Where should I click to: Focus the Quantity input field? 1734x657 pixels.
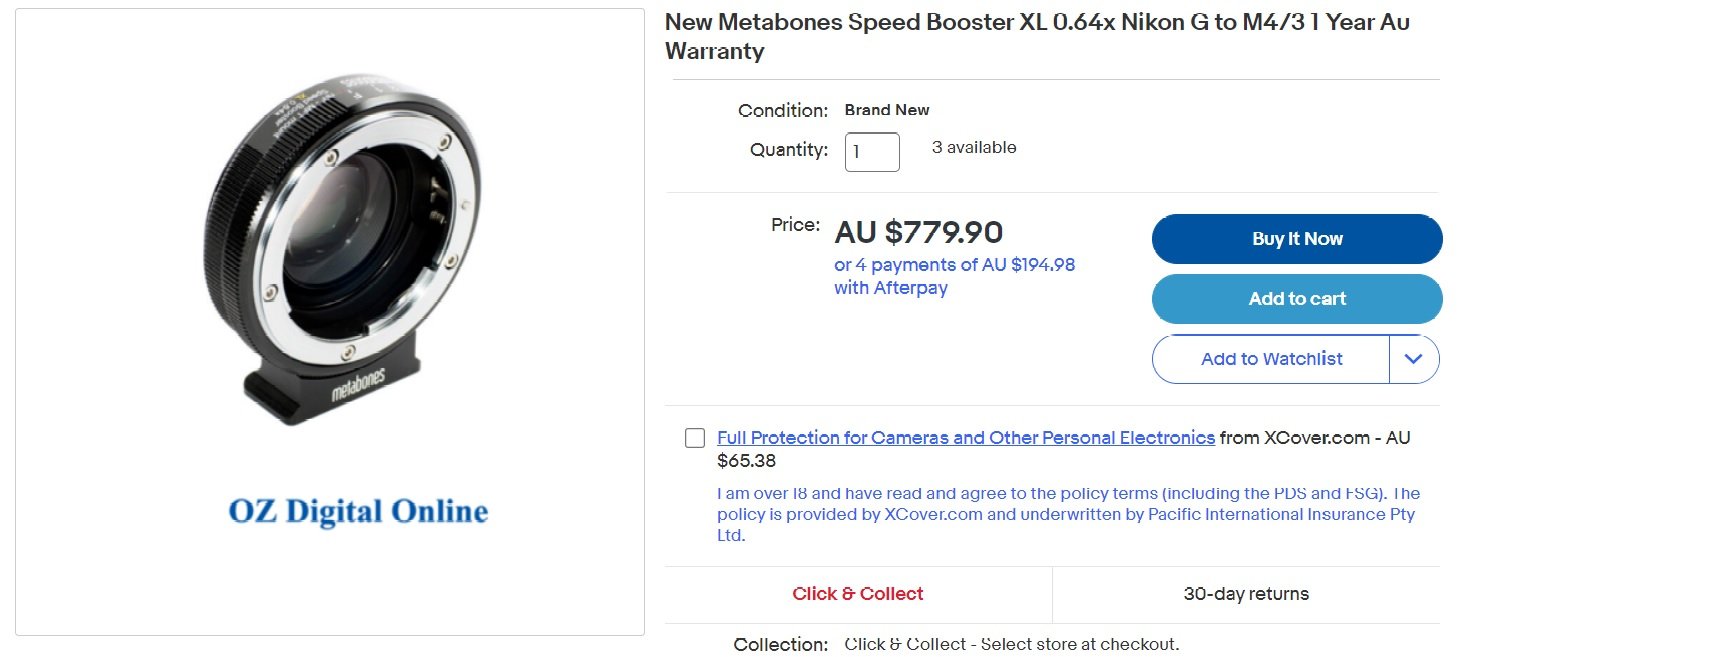click(872, 152)
